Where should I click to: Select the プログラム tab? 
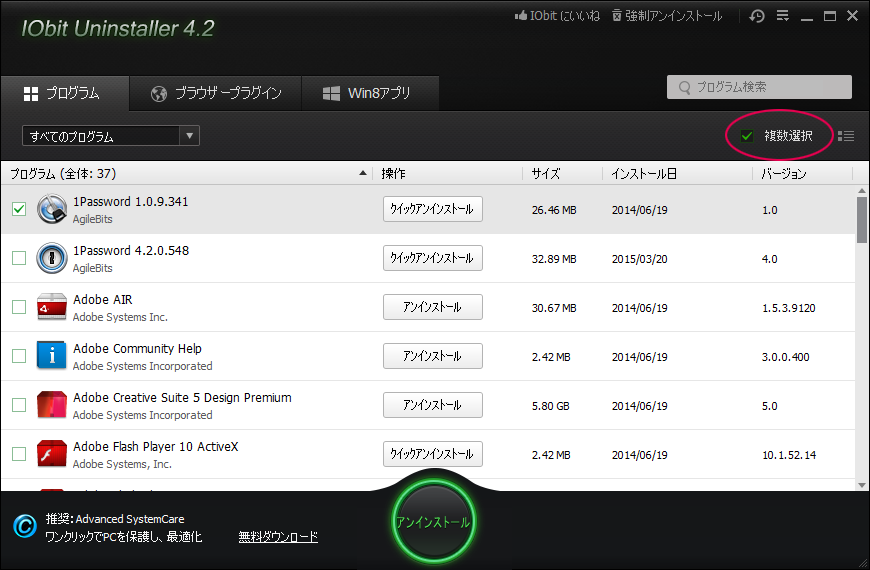[x=65, y=93]
